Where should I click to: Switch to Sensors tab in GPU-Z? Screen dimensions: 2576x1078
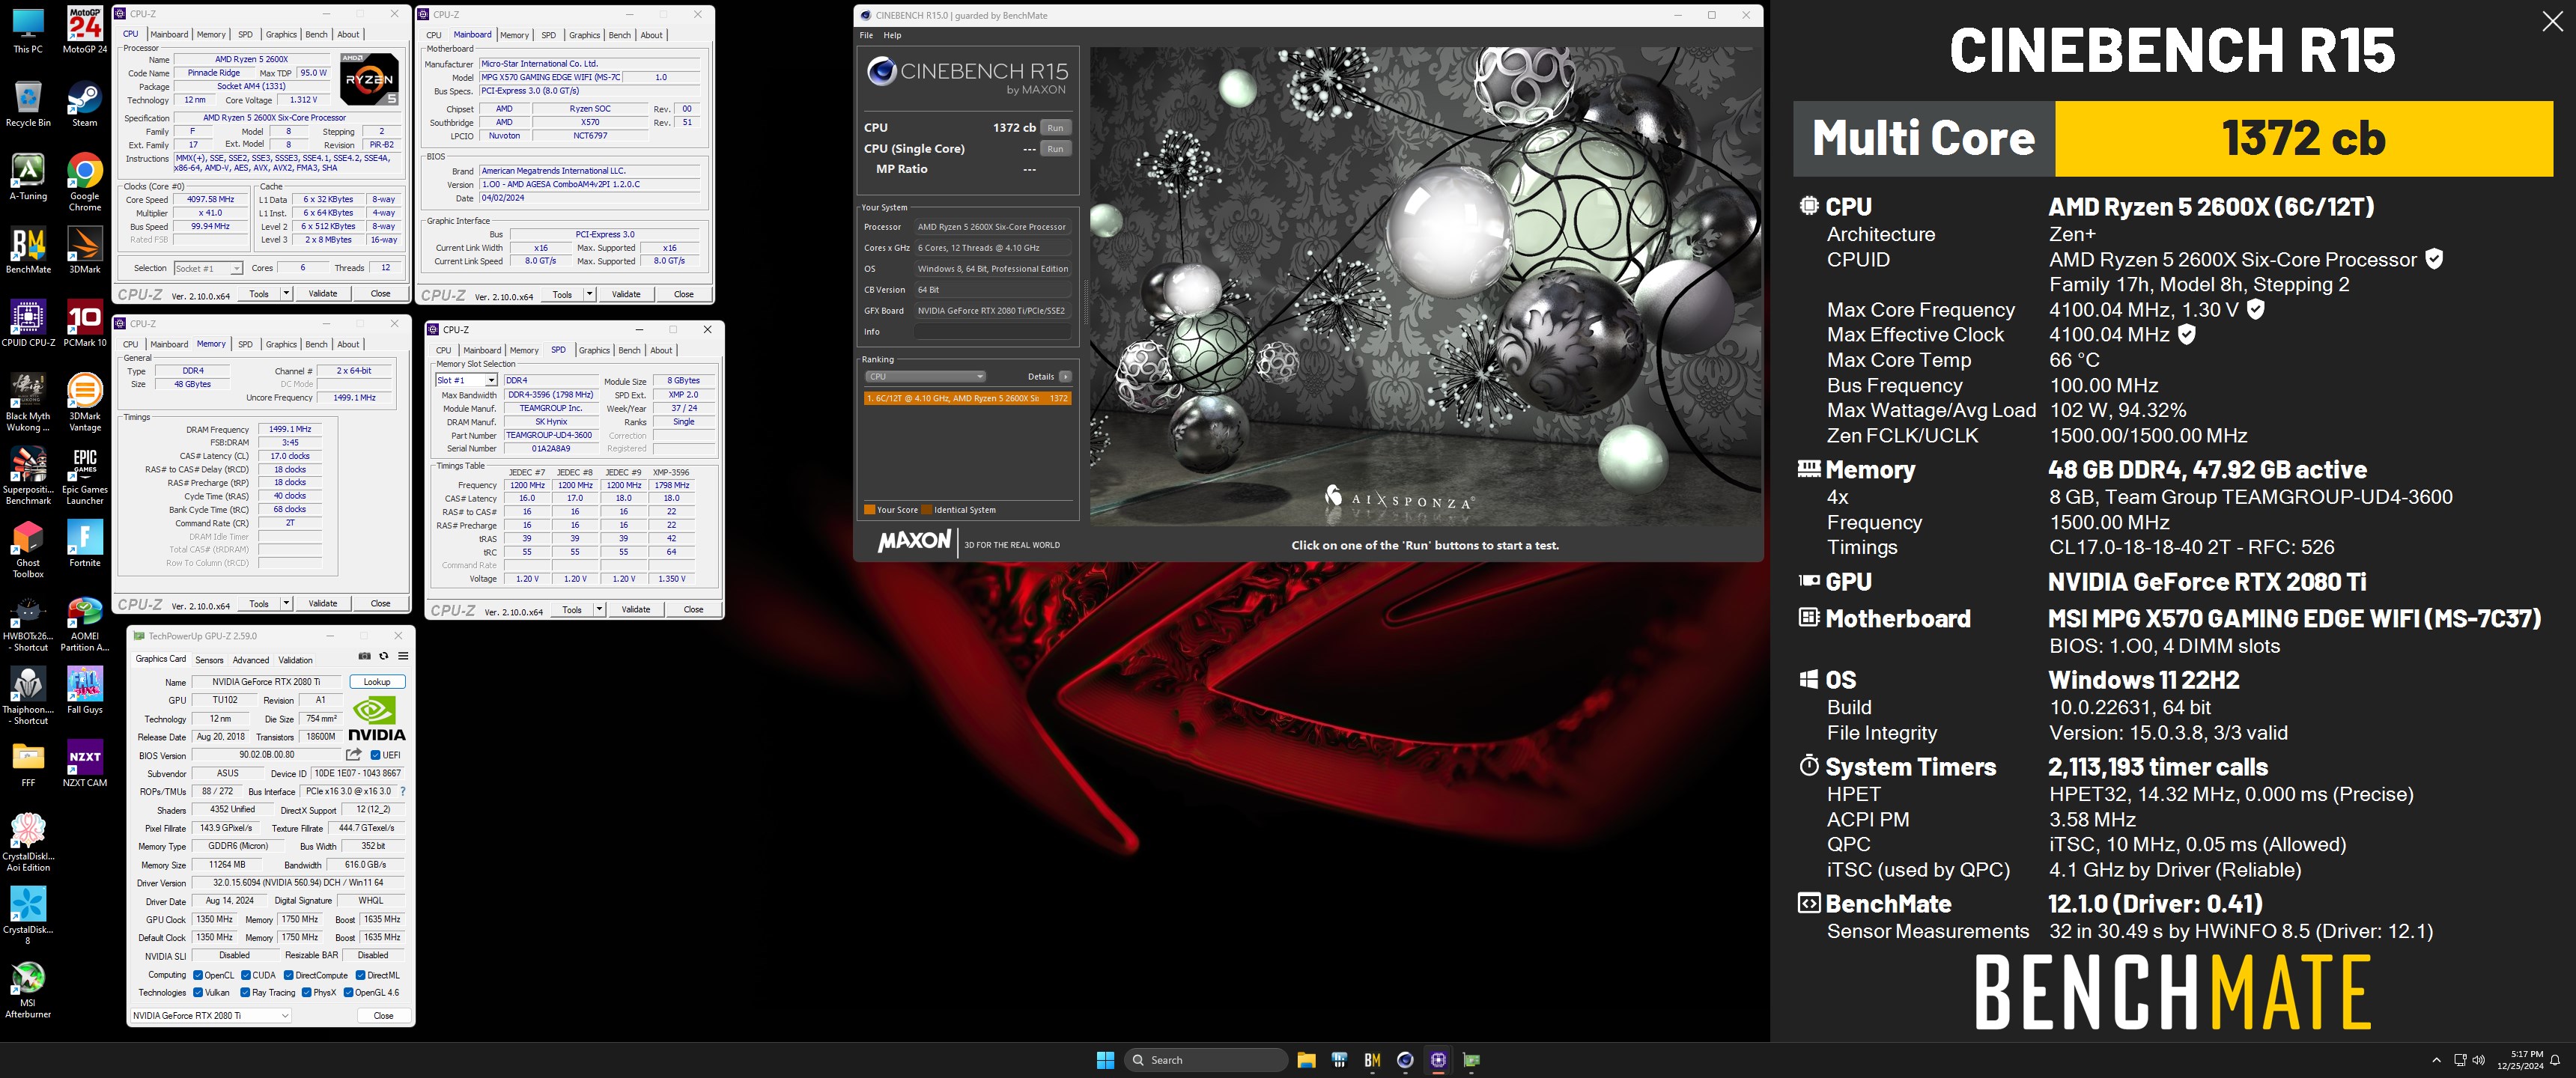point(209,660)
